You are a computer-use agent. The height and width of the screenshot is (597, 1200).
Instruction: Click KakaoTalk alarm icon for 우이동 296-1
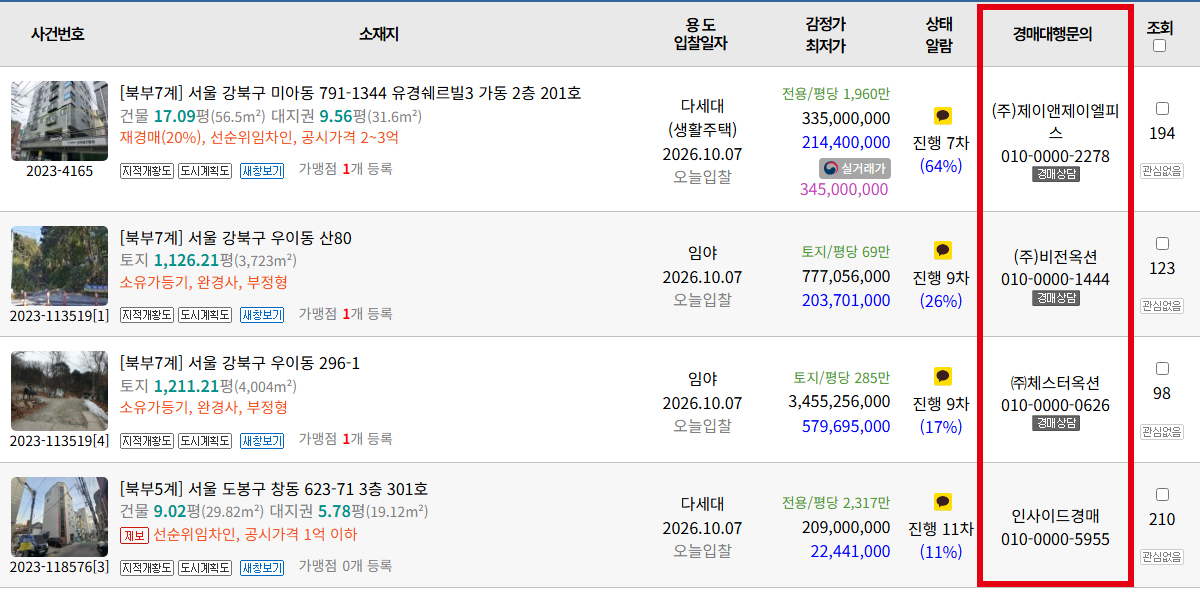tap(942, 377)
